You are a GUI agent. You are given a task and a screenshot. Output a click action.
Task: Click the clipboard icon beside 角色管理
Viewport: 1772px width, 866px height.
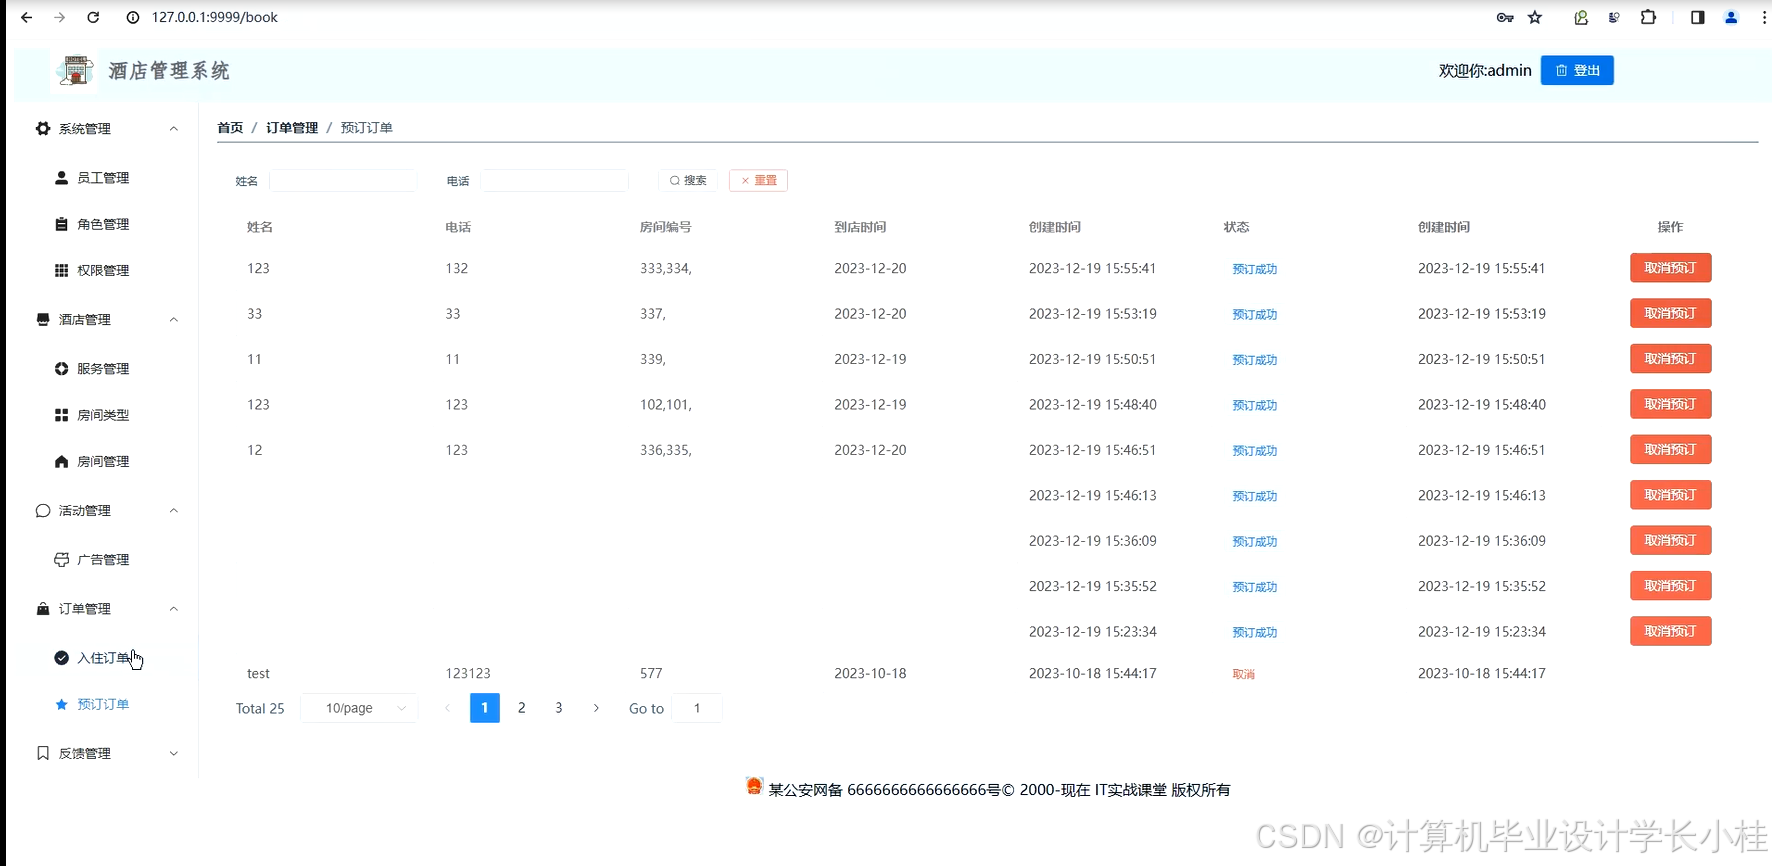(62, 224)
